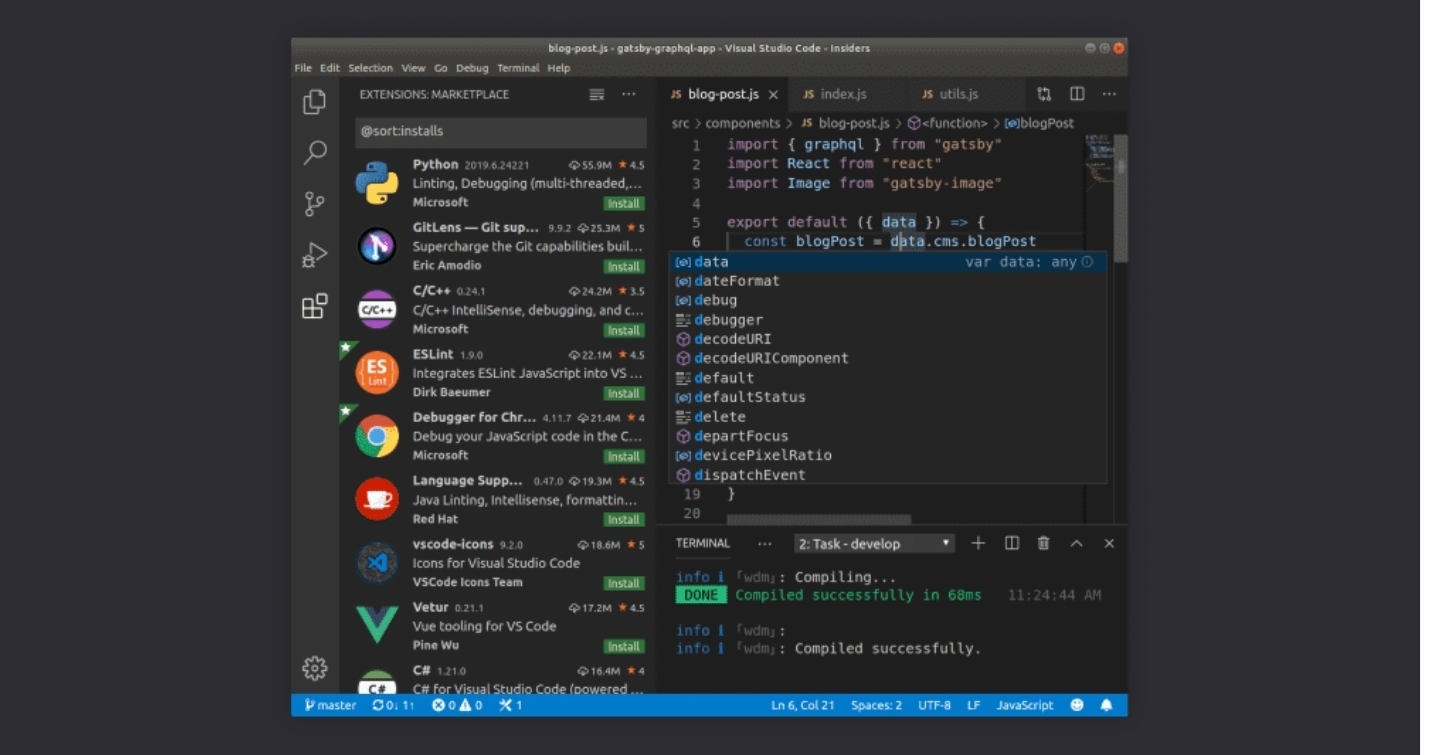This screenshot has width=1440, height=755.
Task: Click the sync changes status icon
Action: tap(393, 705)
